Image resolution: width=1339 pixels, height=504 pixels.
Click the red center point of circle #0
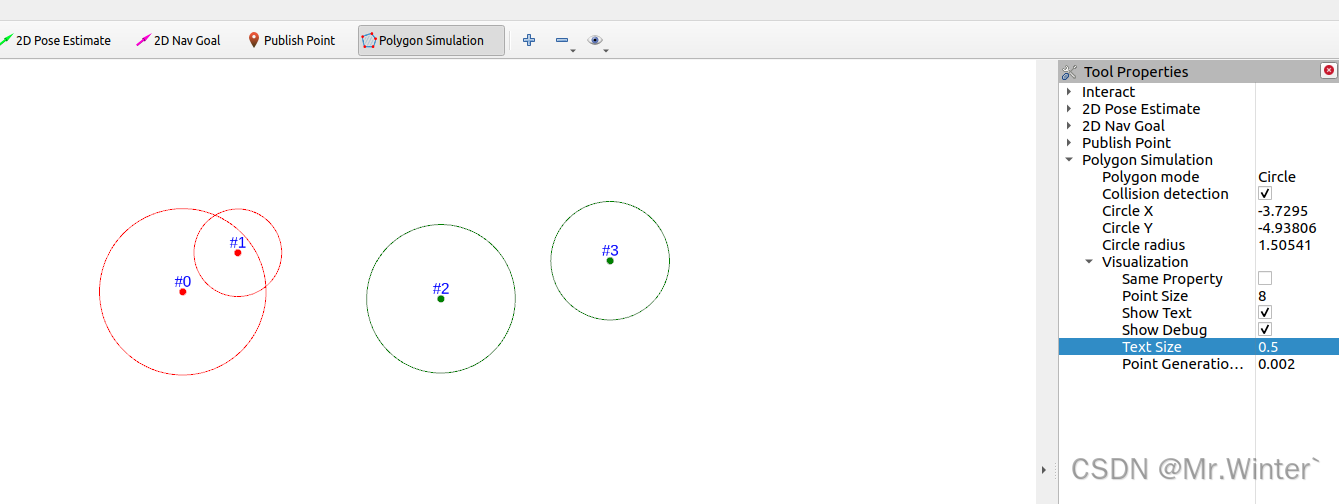point(182,292)
